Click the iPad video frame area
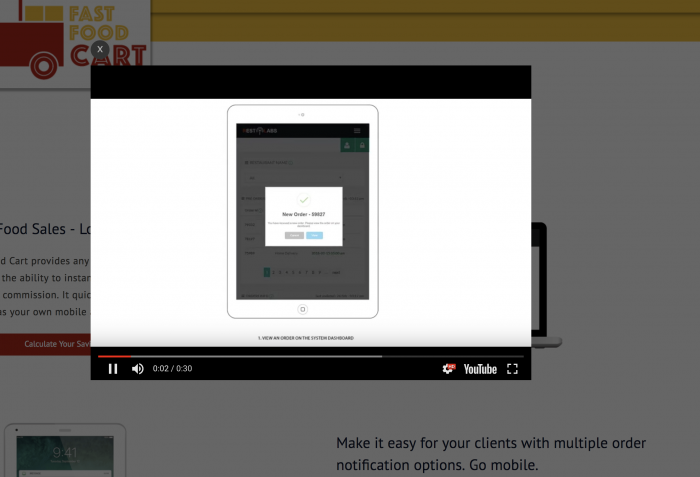 pyautogui.click(x=303, y=211)
